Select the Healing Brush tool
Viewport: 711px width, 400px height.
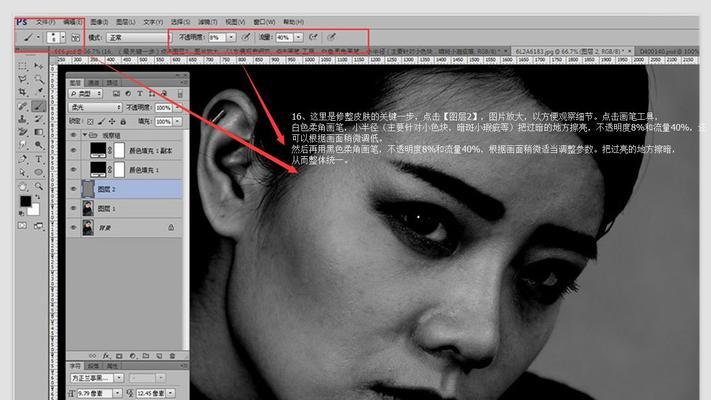22,106
